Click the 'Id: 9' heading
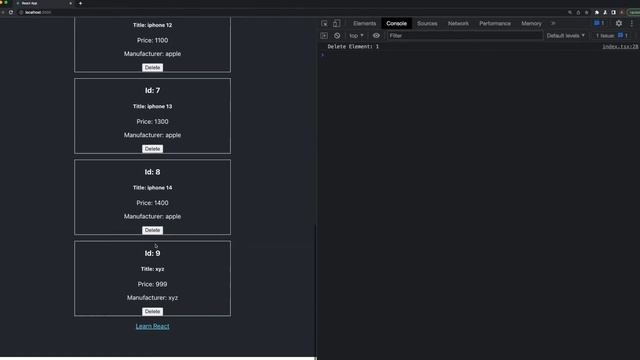Image resolution: width=640 pixels, height=360 pixels. (152, 253)
